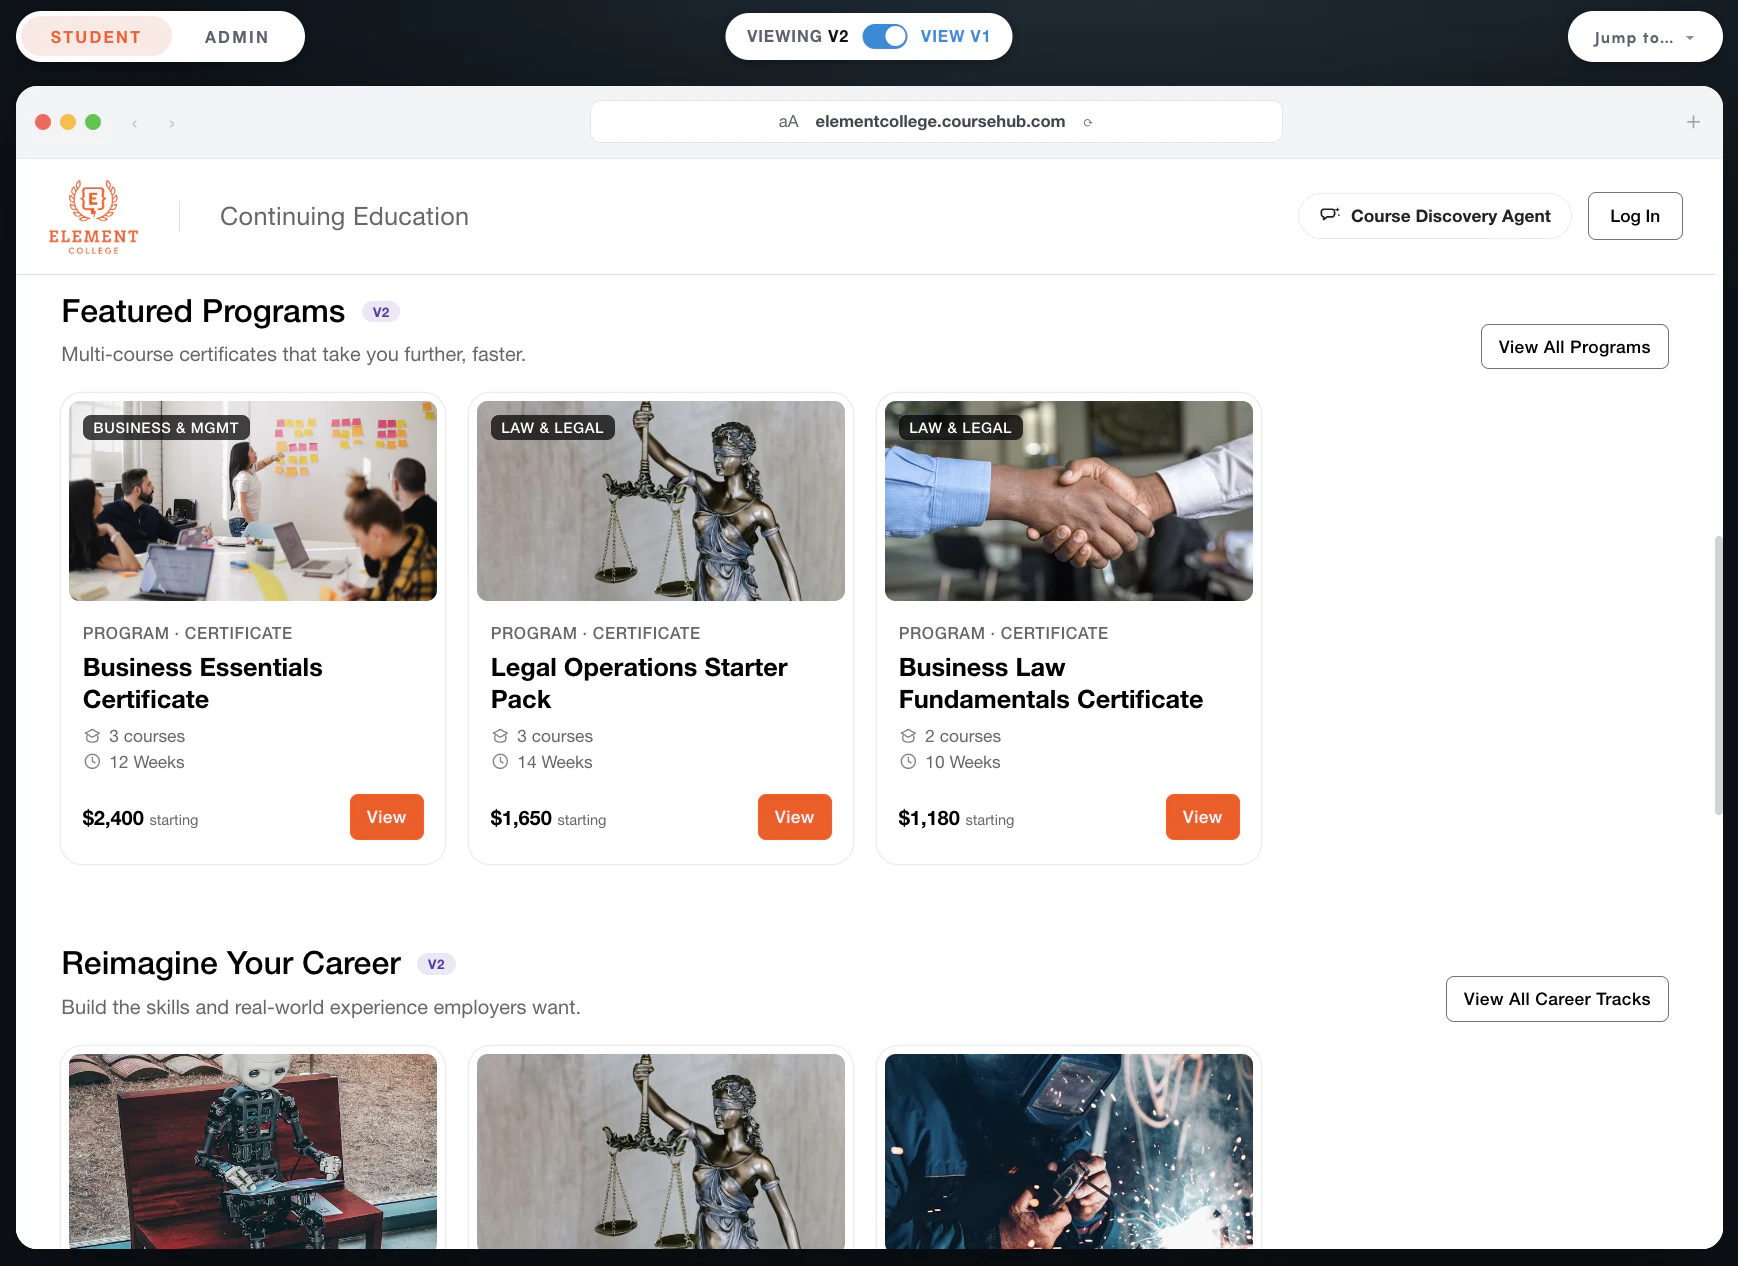Viewport: 1738px width, 1266px height.
Task: View the Business Essentials Certificate program
Action: [x=386, y=817]
